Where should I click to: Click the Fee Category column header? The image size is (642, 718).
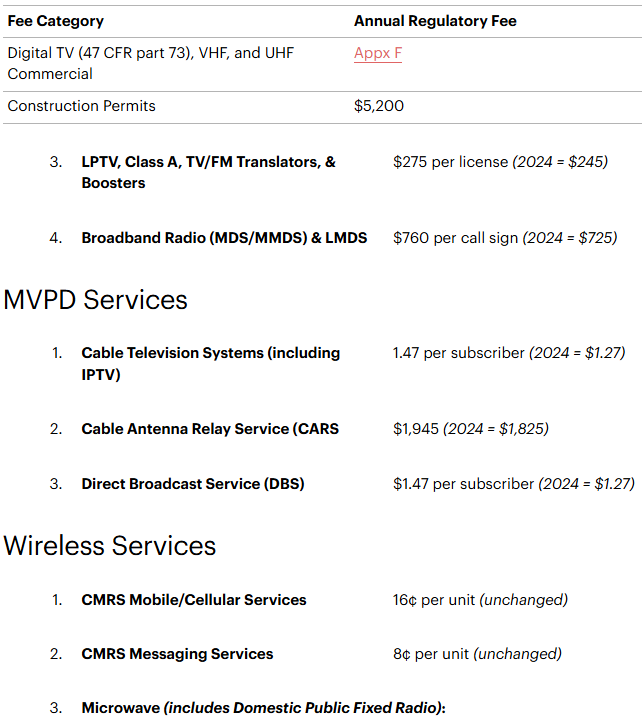(55, 21)
